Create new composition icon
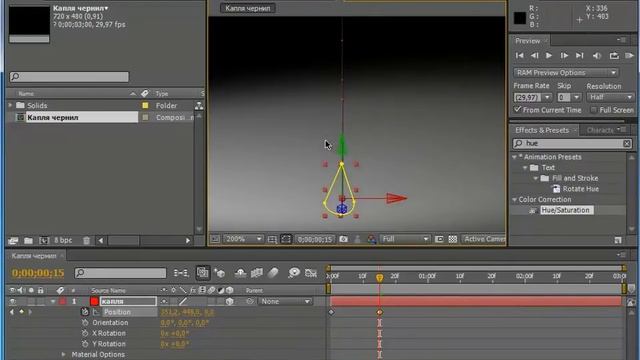 [44, 240]
